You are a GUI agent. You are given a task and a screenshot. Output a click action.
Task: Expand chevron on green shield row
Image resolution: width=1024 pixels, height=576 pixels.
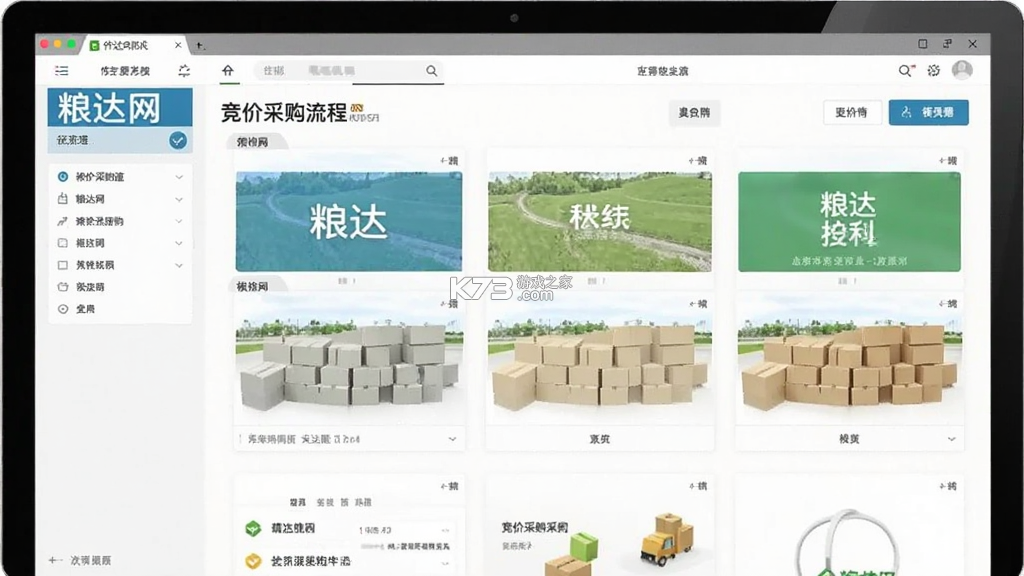coord(445,530)
